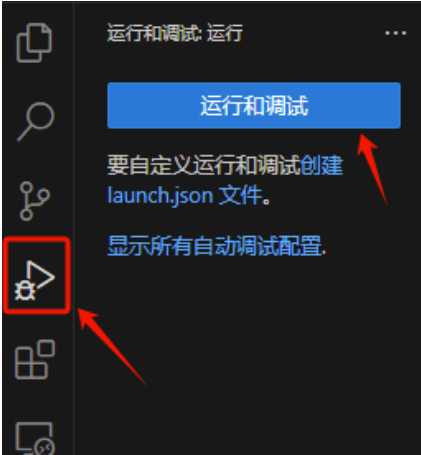This screenshot has height=455, width=421.
Task: Open the Explorer files view
Action: (34, 43)
